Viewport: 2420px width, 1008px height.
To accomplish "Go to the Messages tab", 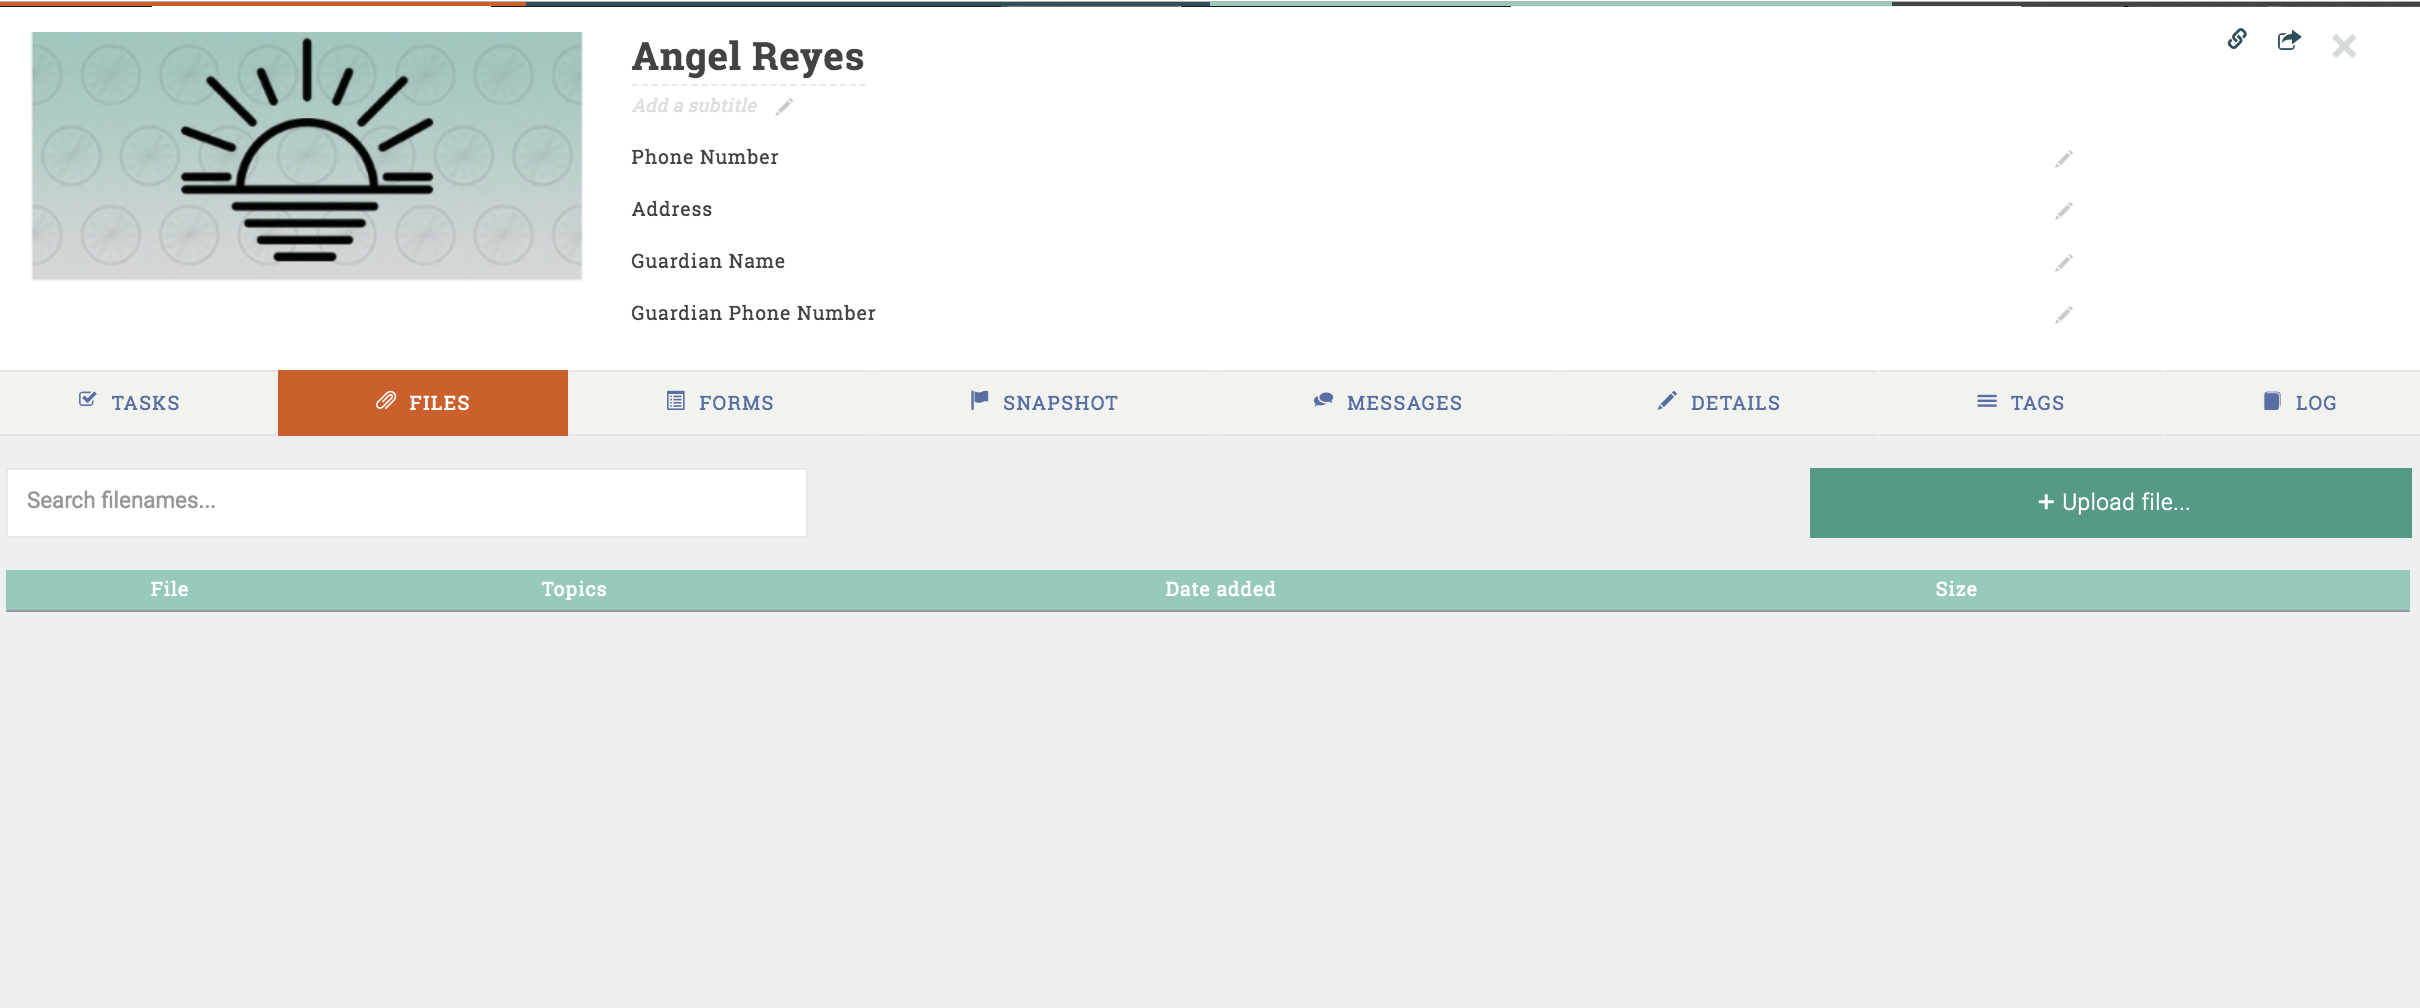I will point(1388,403).
